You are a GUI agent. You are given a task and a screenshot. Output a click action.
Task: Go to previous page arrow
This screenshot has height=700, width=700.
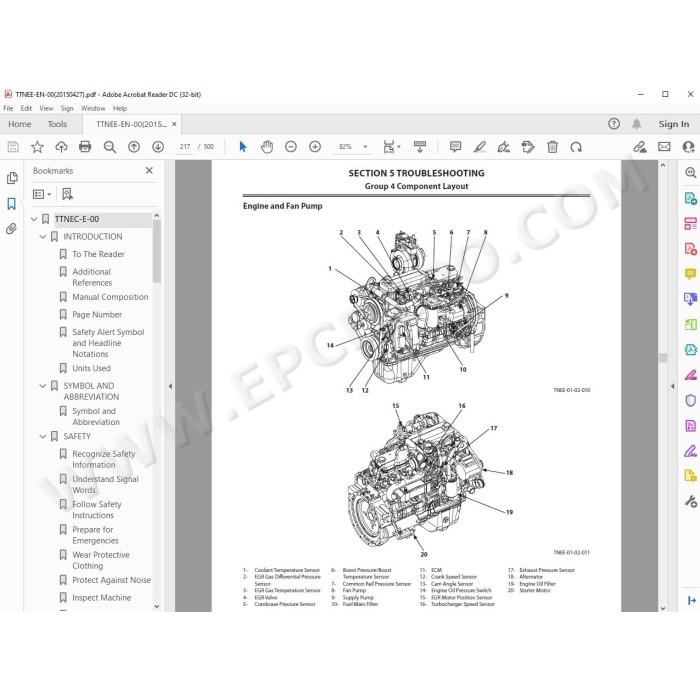coord(134,146)
